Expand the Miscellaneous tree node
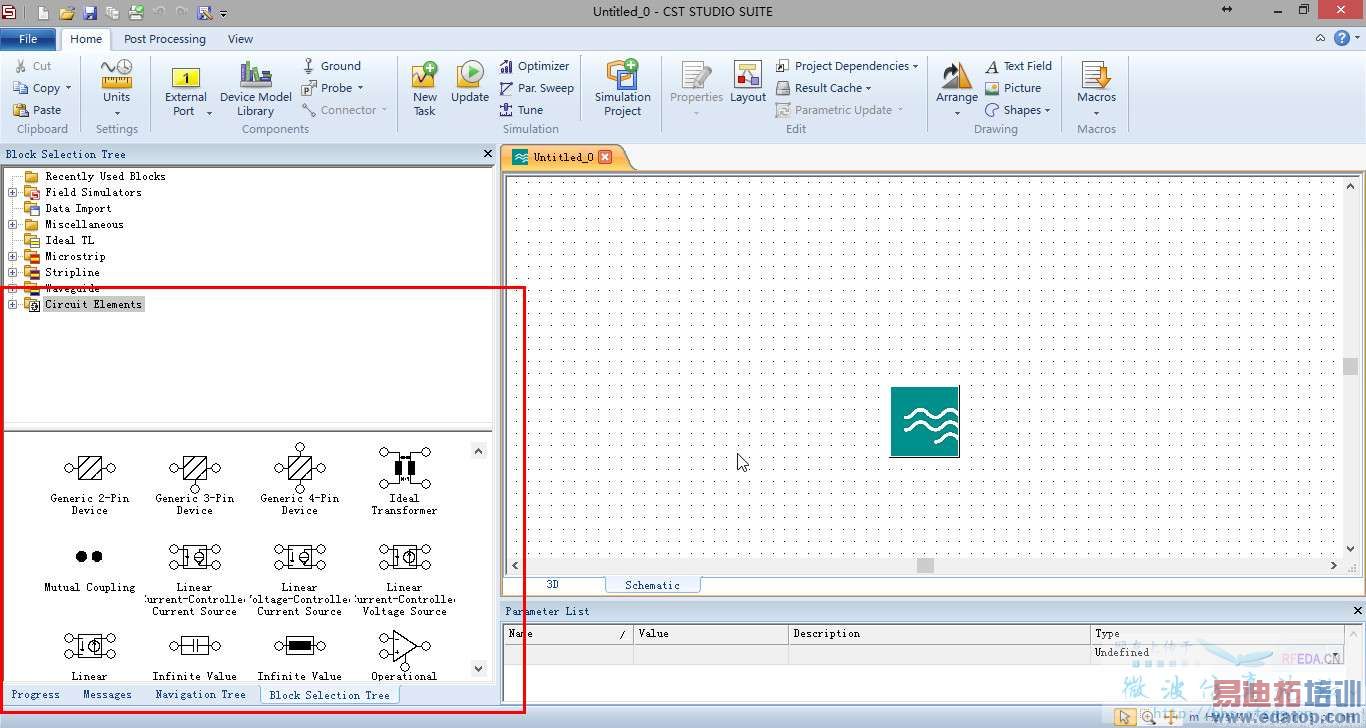Viewport: 1366px width, 728px height. pyautogui.click(x=13, y=224)
